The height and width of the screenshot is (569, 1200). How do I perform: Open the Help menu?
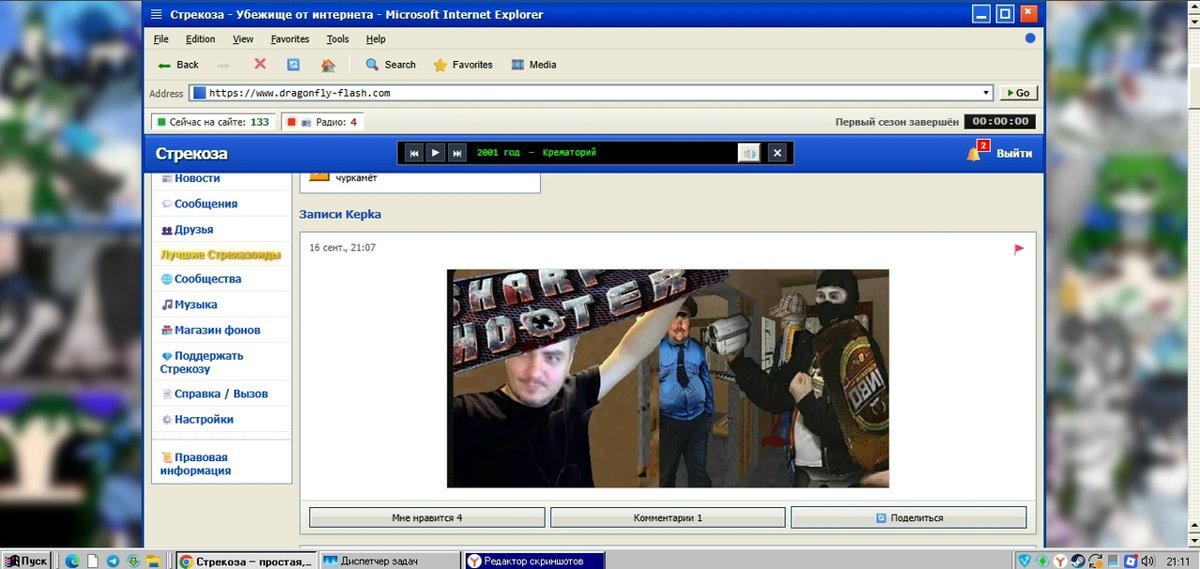click(376, 39)
